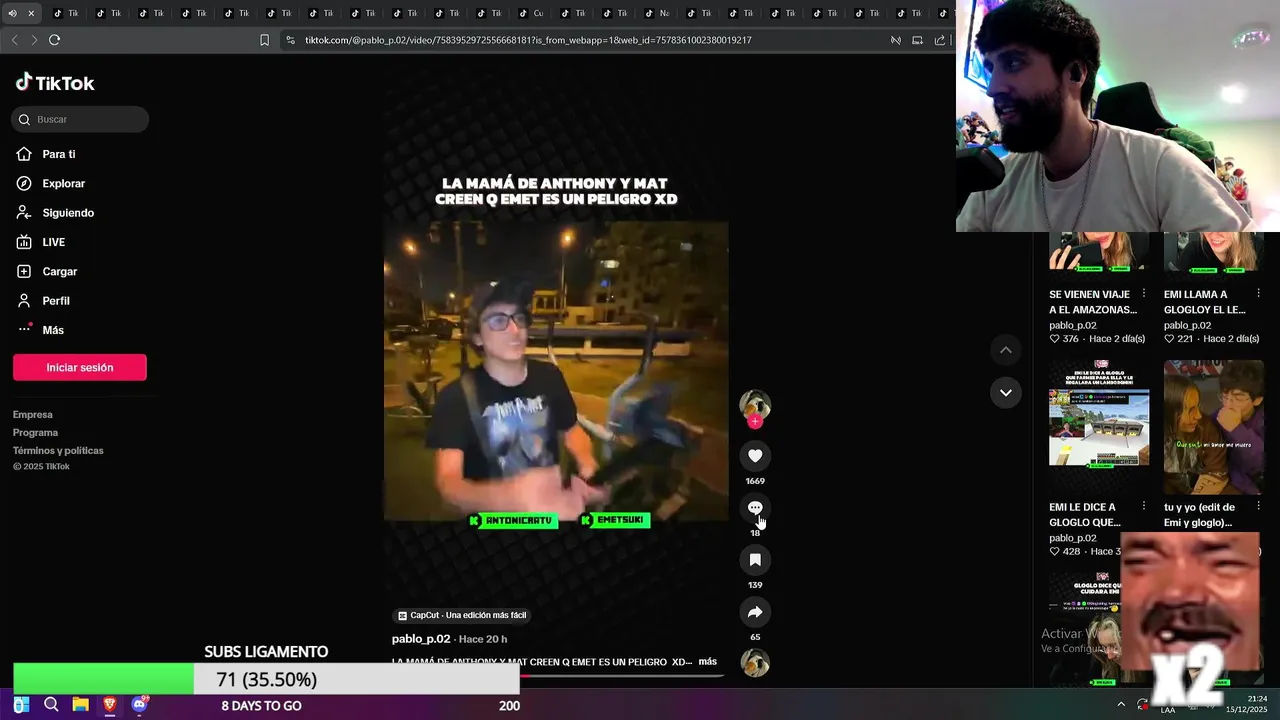
Task: Go forward in browser history
Action: [x=34, y=40]
